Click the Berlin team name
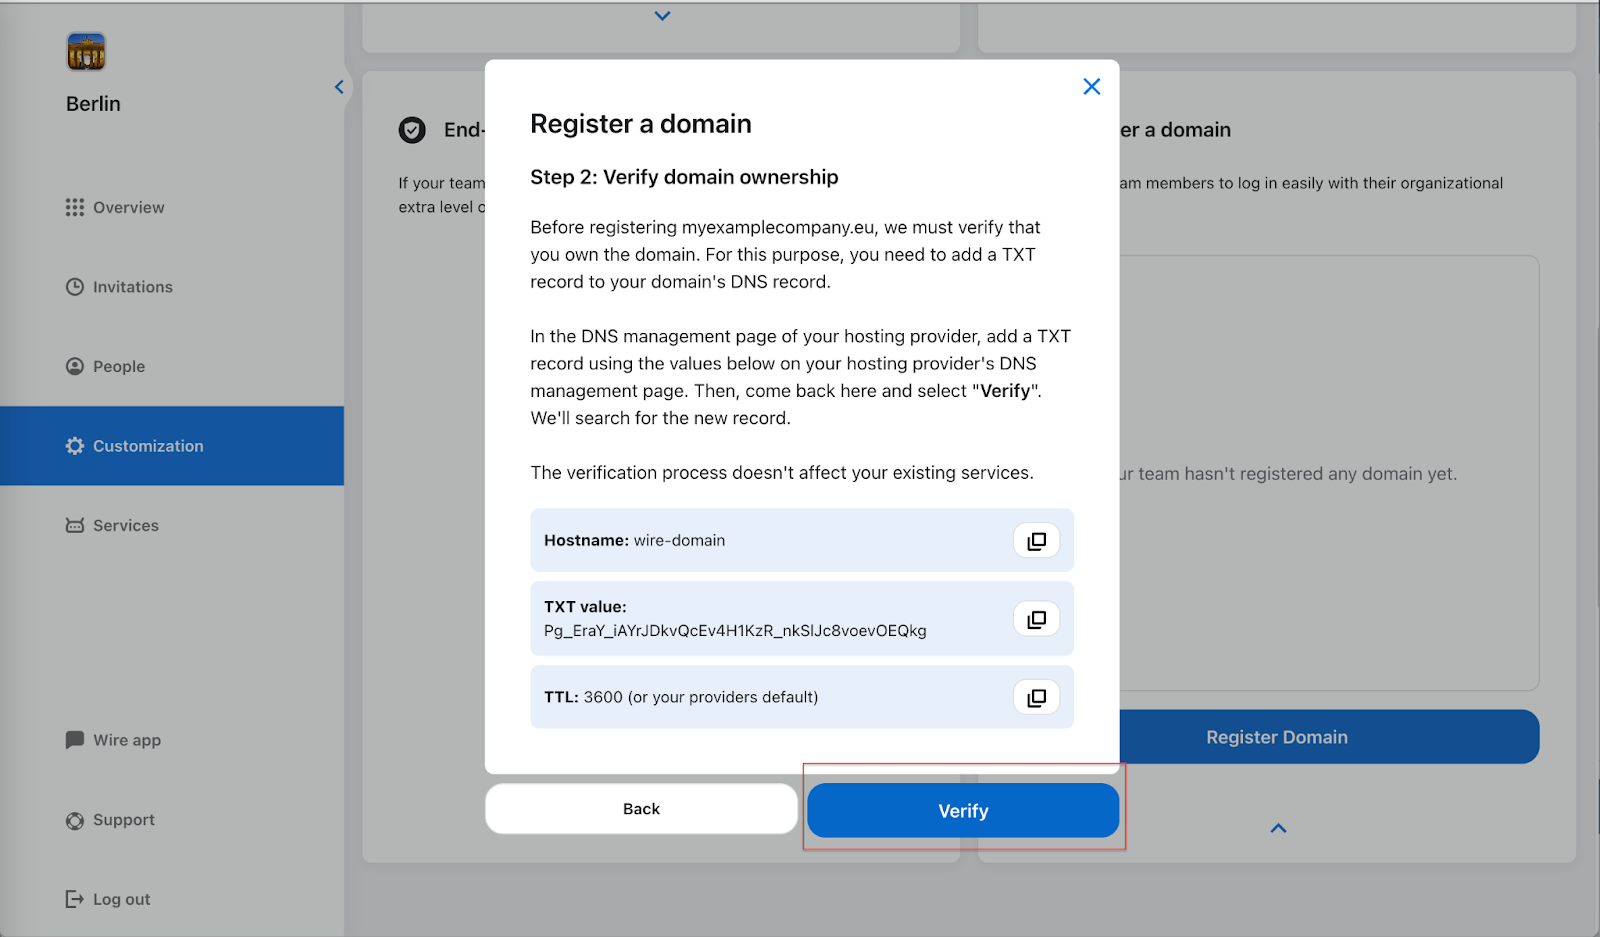This screenshot has height=937, width=1600. [93, 104]
